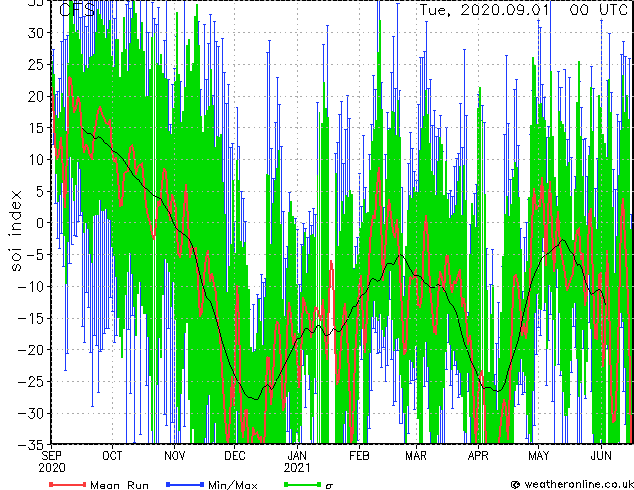
Task: Click the y-axis value -30
Action: pos(32,413)
